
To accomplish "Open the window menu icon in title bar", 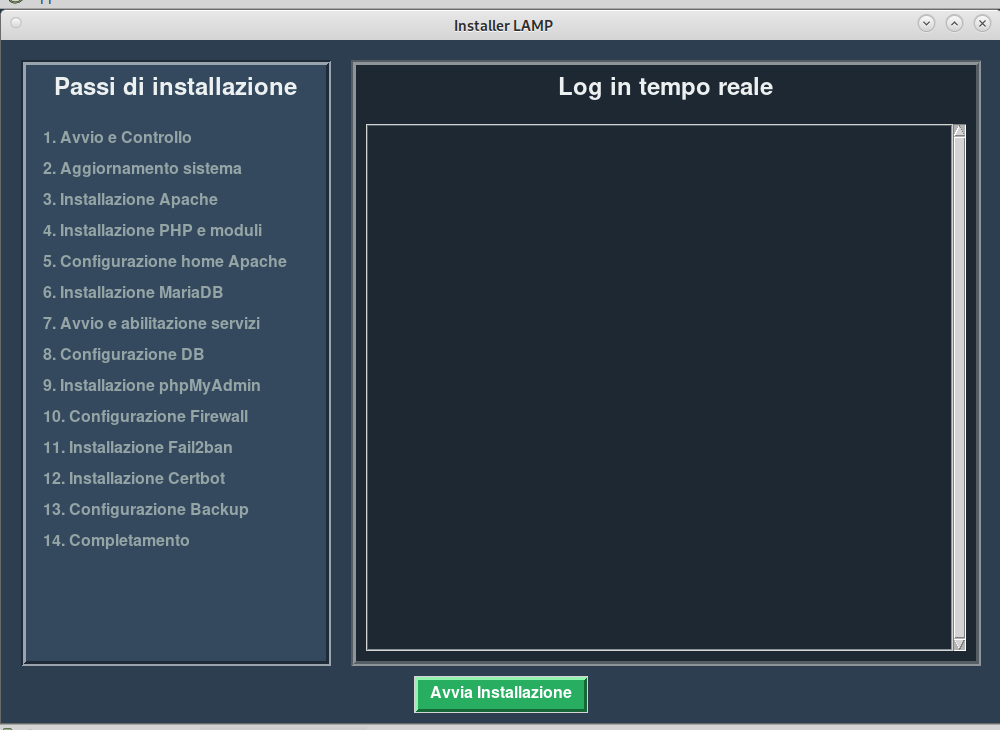I will pyautogui.click(x=16, y=23).
